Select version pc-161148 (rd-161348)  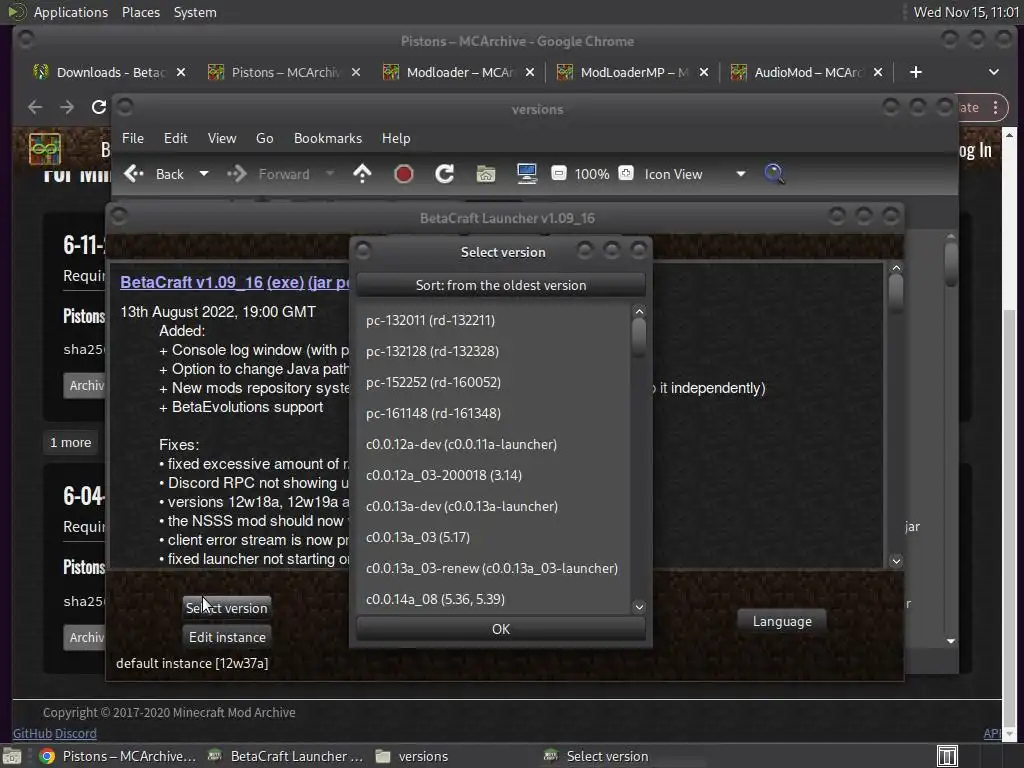494,413
